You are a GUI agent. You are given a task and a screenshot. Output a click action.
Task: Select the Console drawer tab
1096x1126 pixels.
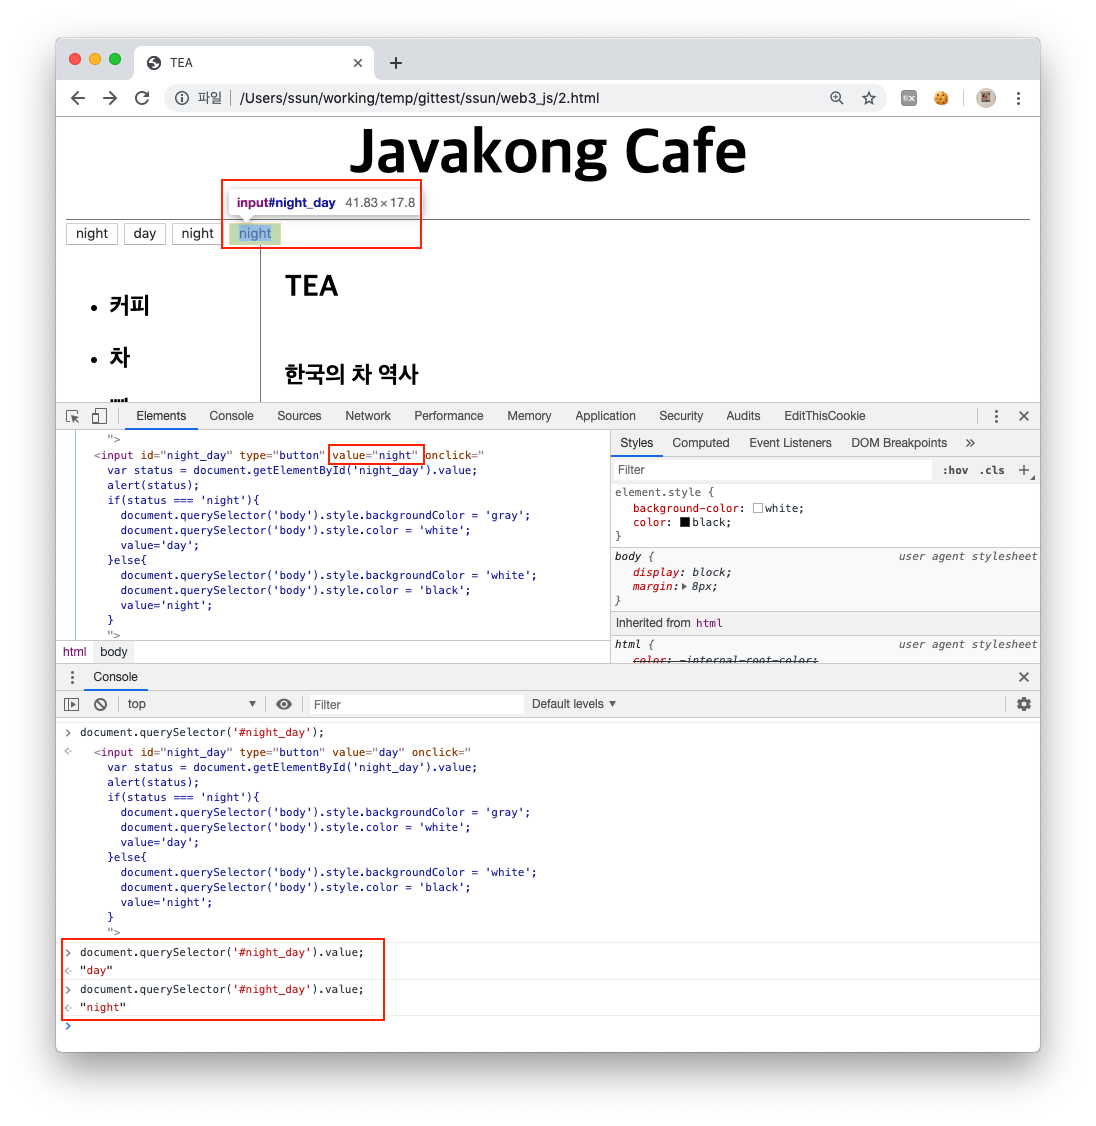tap(115, 677)
